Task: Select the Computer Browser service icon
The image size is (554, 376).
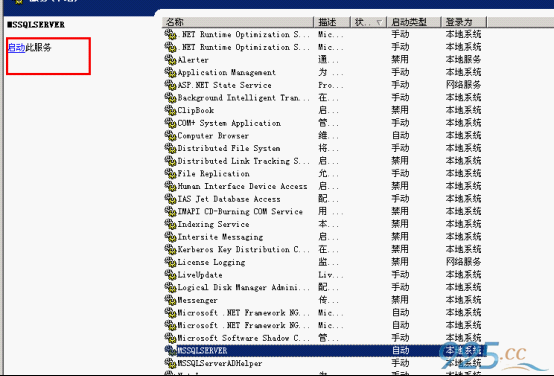Action: click(x=170, y=136)
